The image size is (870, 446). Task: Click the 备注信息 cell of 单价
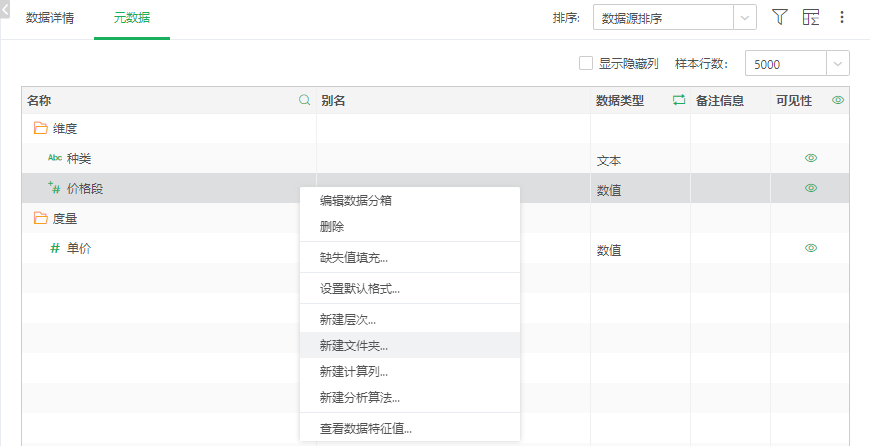click(730, 249)
